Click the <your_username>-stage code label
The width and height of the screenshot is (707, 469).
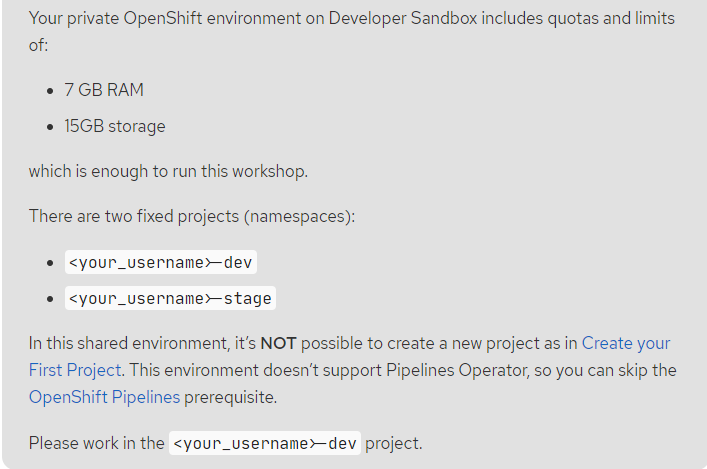coord(170,298)
